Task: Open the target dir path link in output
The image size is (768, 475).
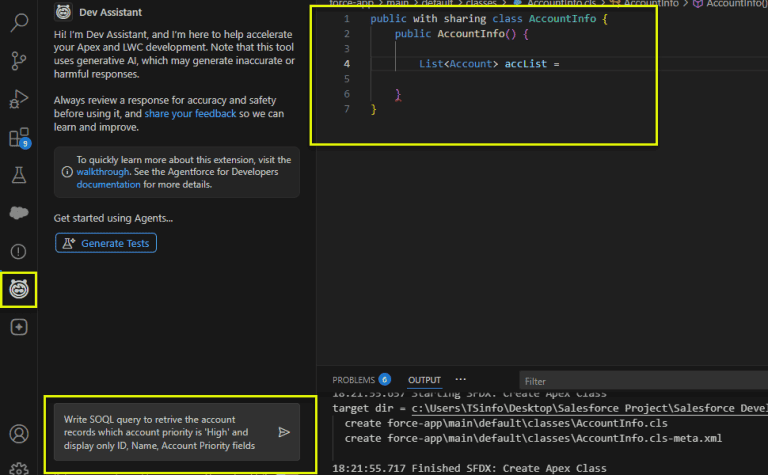Action: (x=589, y=408)
